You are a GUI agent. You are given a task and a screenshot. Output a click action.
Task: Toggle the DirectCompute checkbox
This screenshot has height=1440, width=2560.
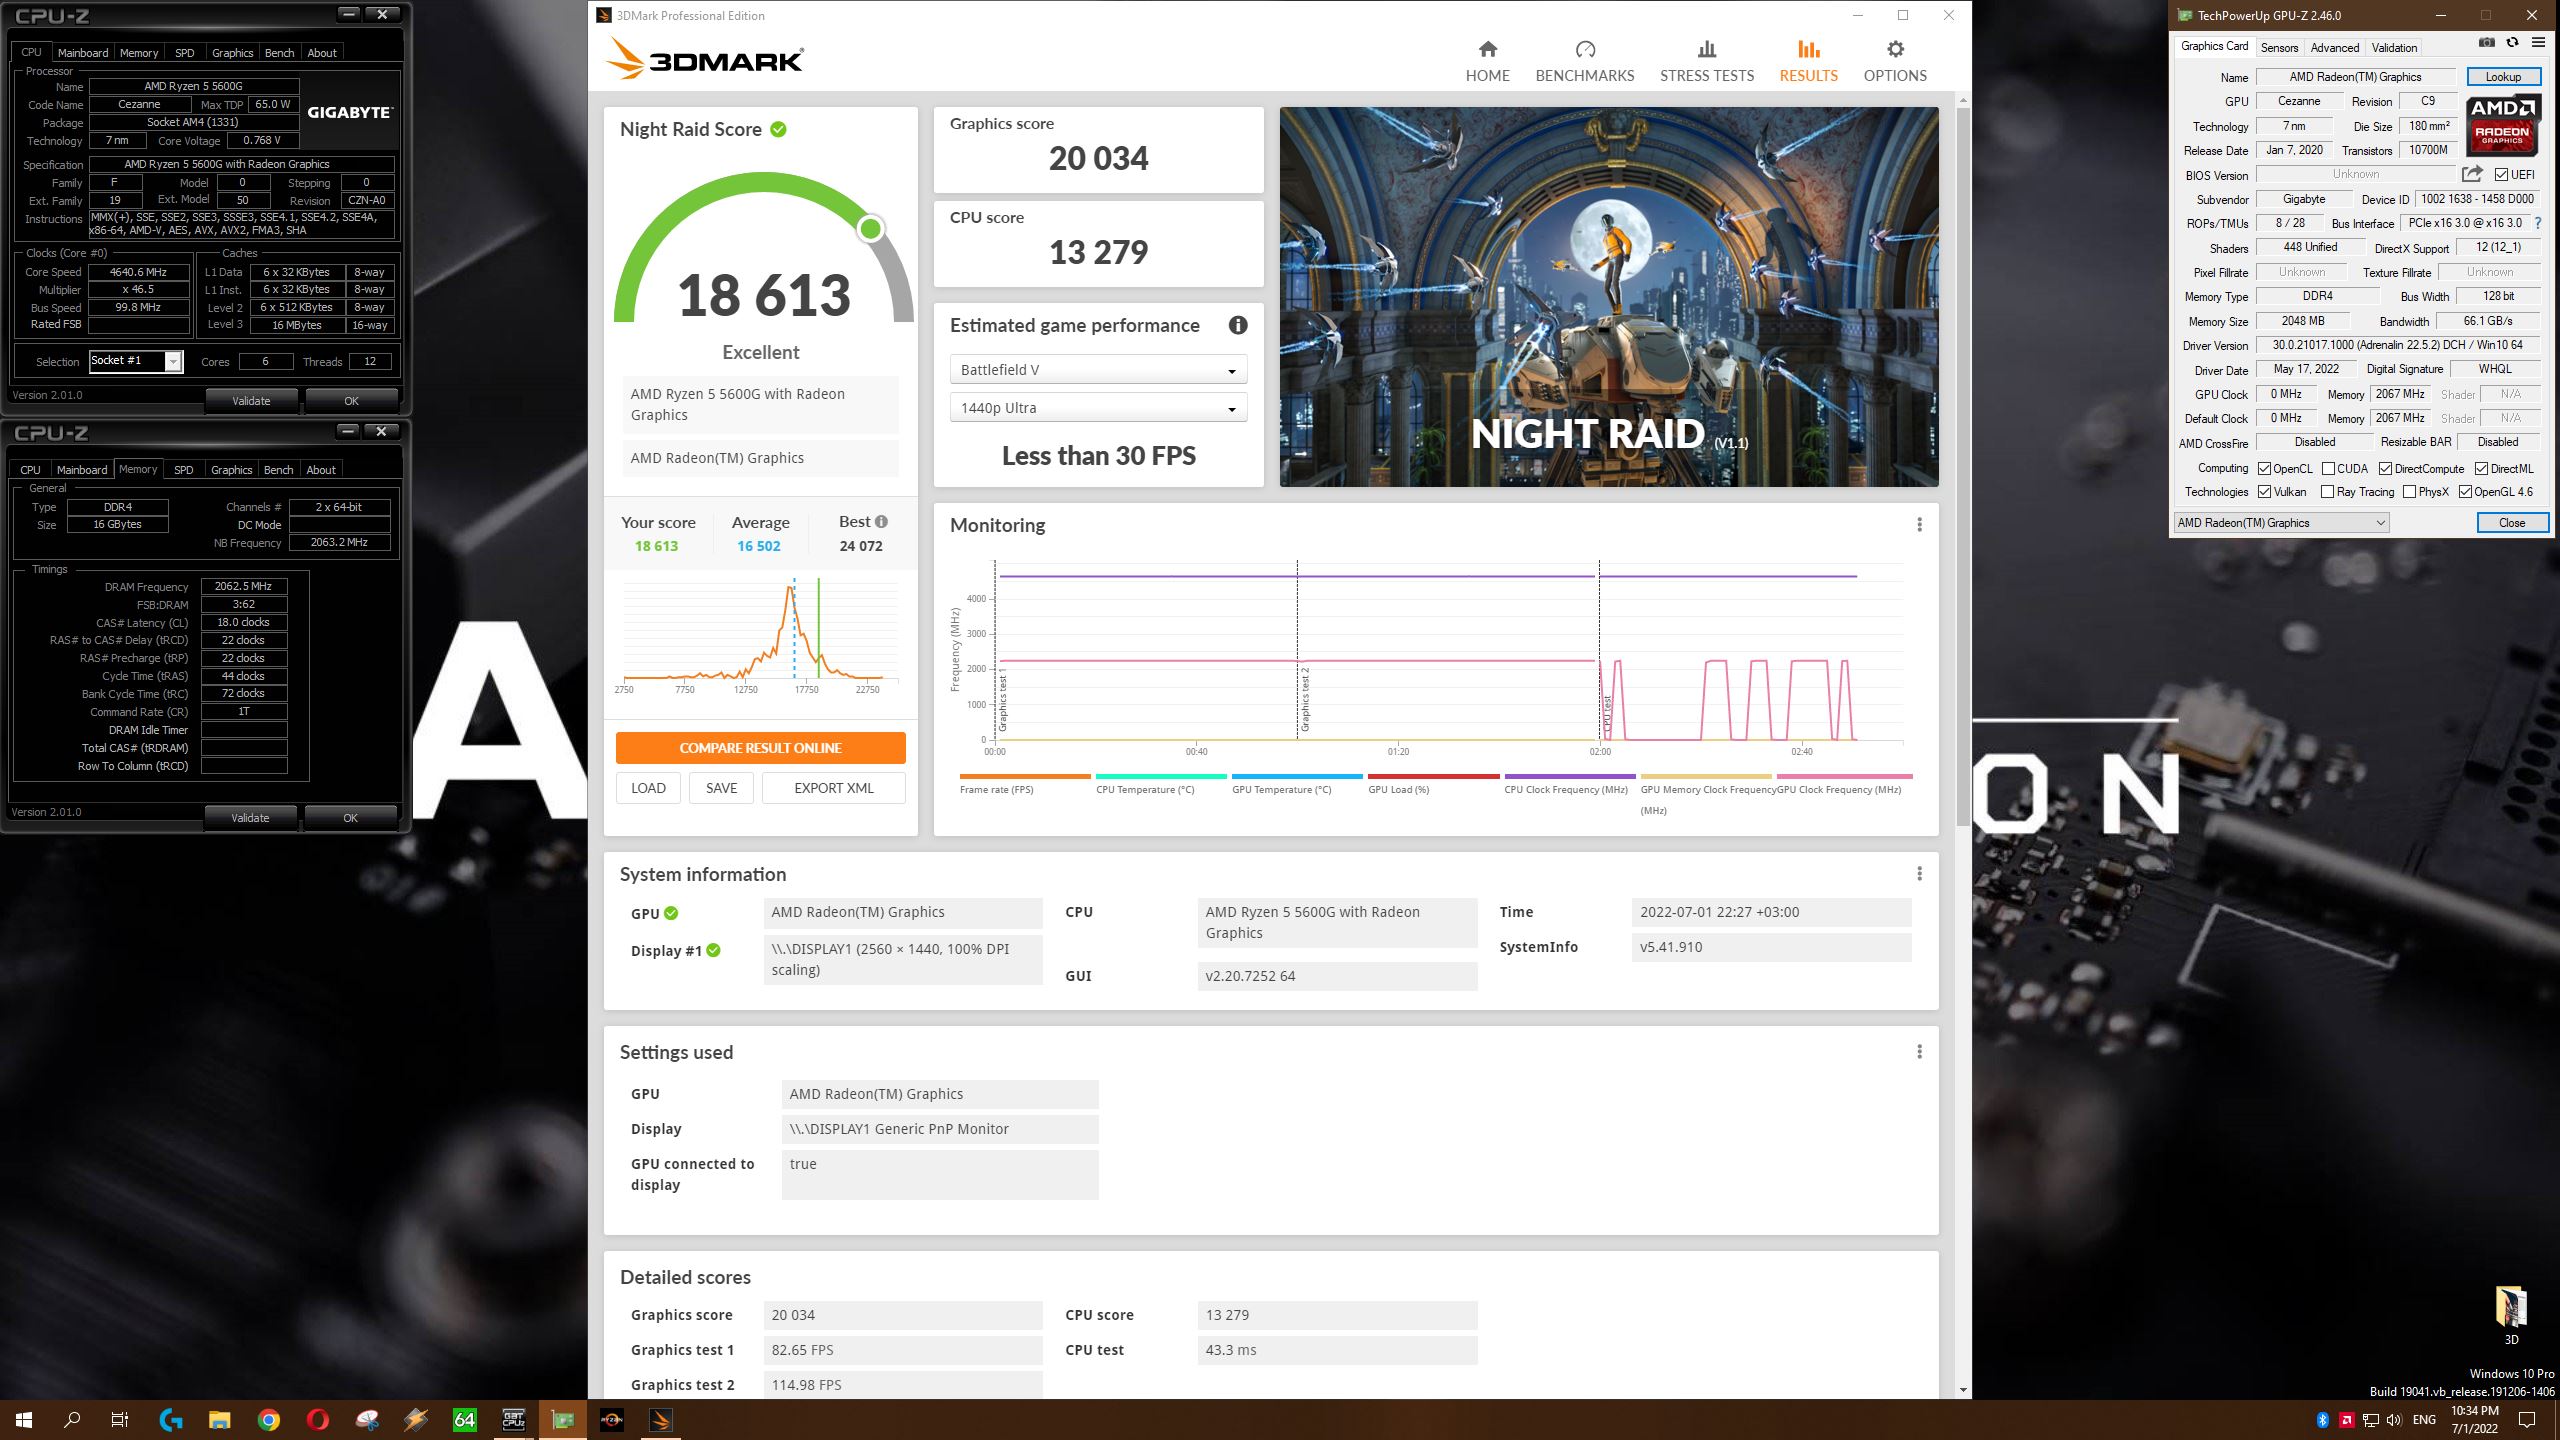point(2385,469)
